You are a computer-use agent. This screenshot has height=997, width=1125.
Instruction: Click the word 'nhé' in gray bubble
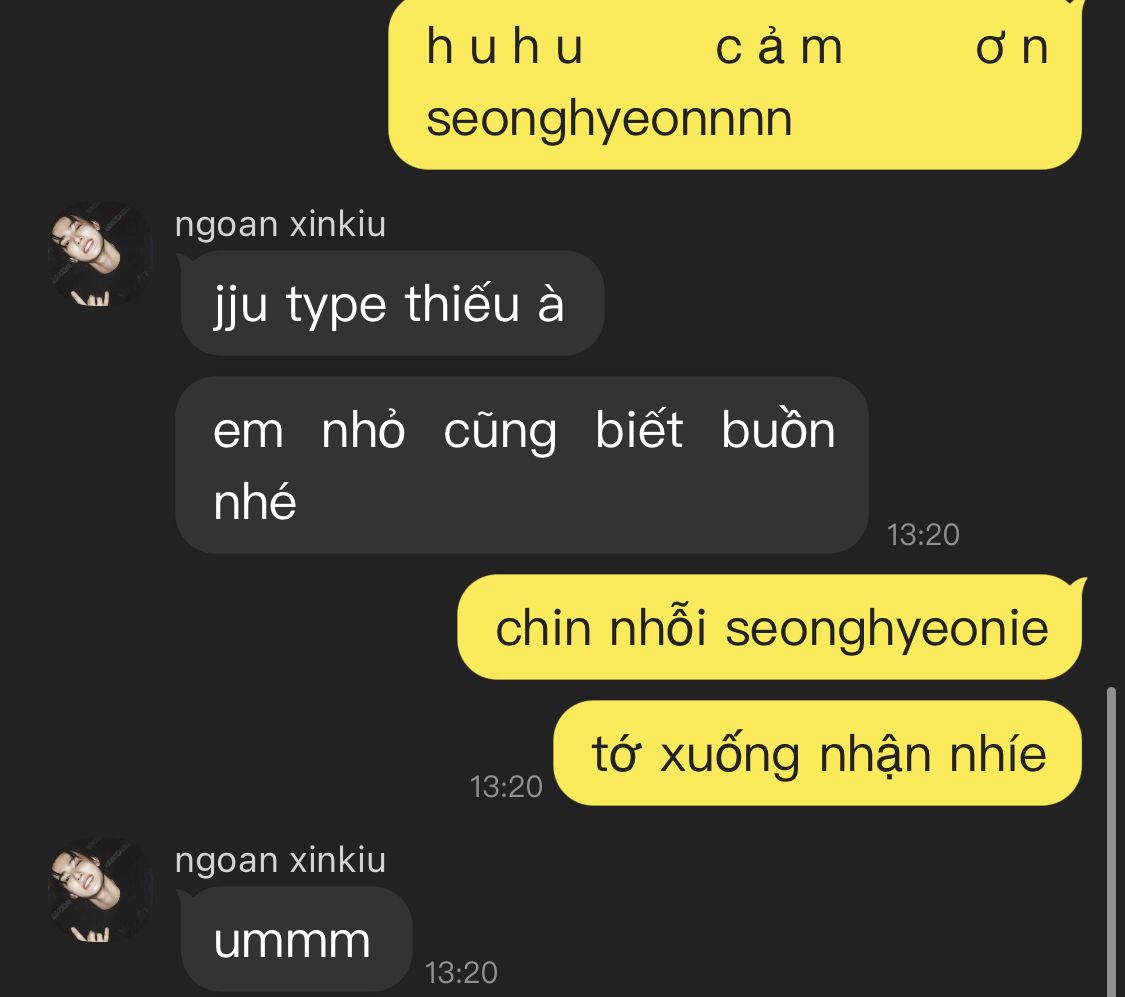click(255, 500)
